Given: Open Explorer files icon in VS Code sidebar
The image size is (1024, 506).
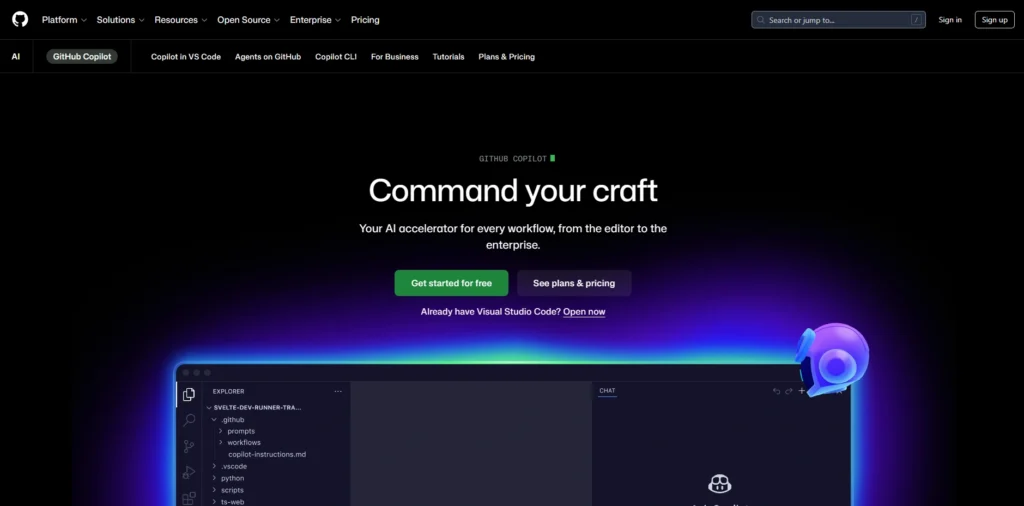Looking at the screenshot, I should [189, 394].
